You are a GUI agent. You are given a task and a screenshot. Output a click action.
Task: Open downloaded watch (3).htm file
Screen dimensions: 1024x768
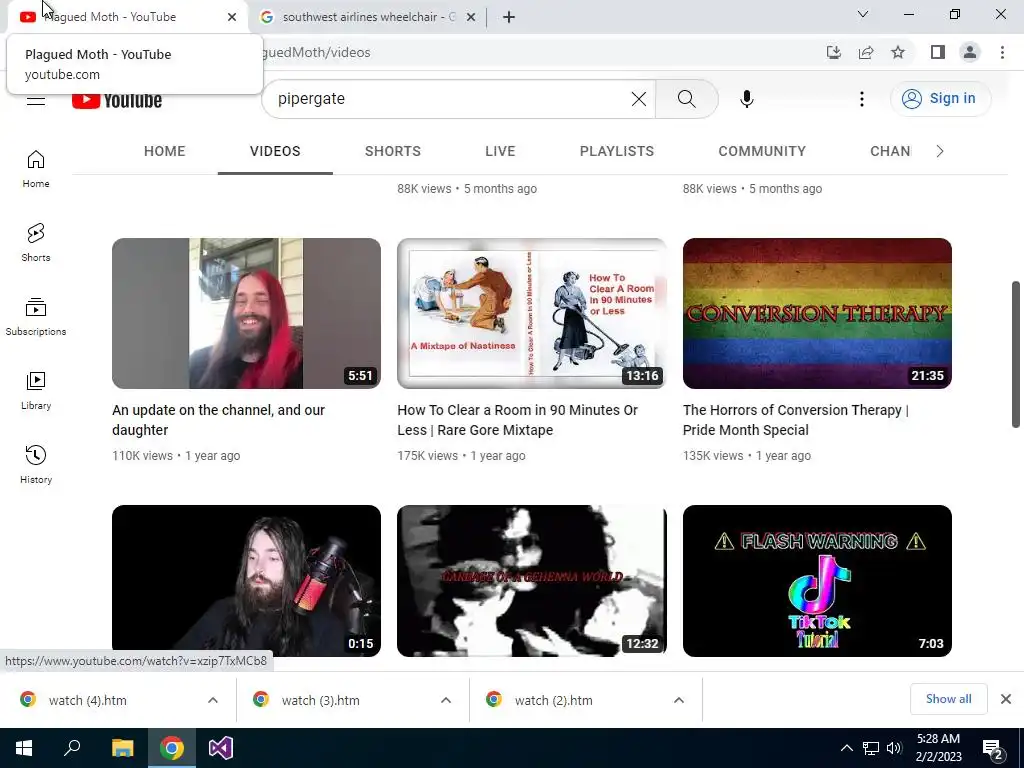[x=321, y=700]
